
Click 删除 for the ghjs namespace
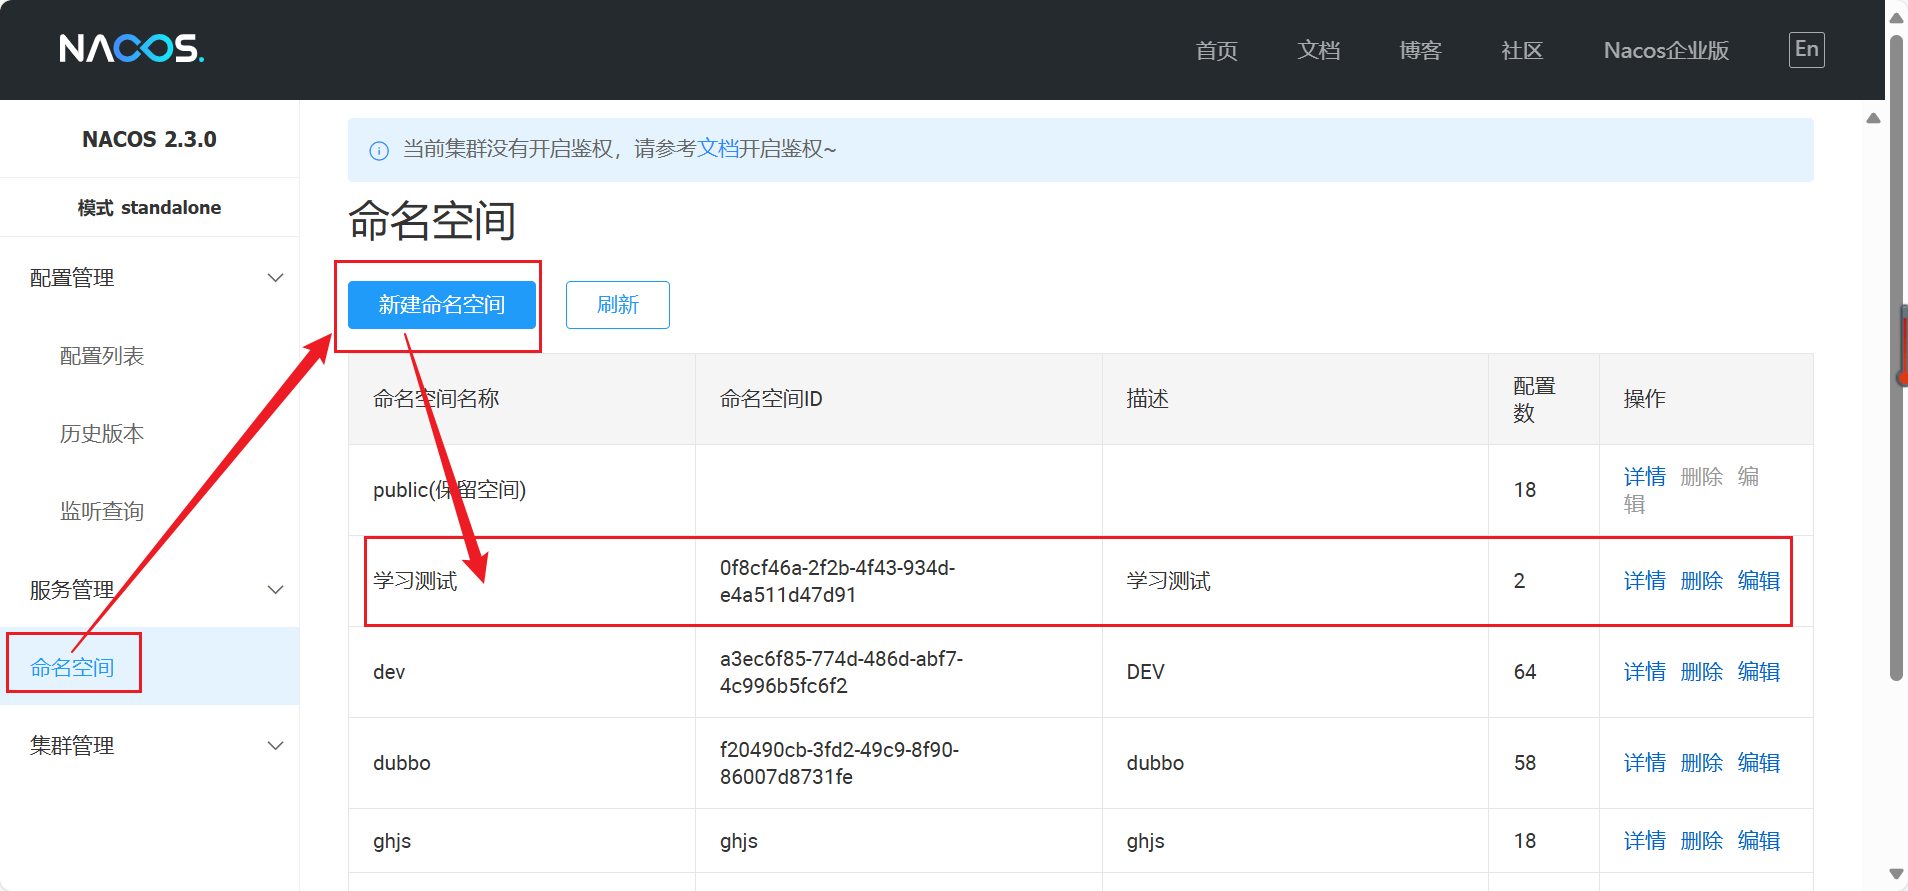pyautogui.click(x=1702, y=841)
